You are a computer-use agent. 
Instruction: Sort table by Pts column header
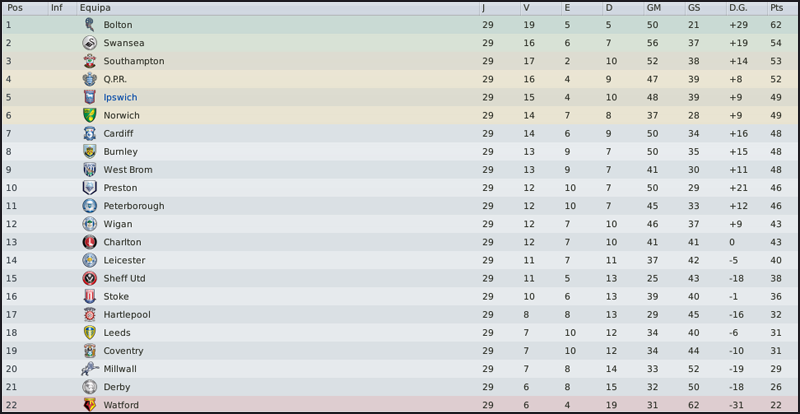[x=776, y=8]
